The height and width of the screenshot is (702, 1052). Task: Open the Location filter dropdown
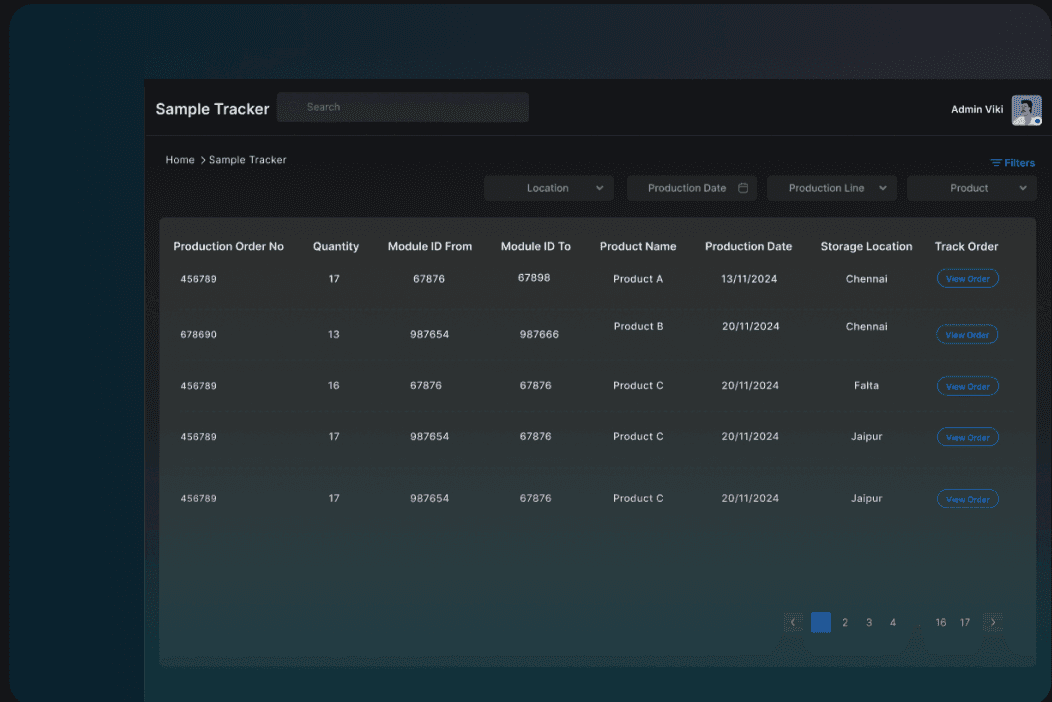548,187
